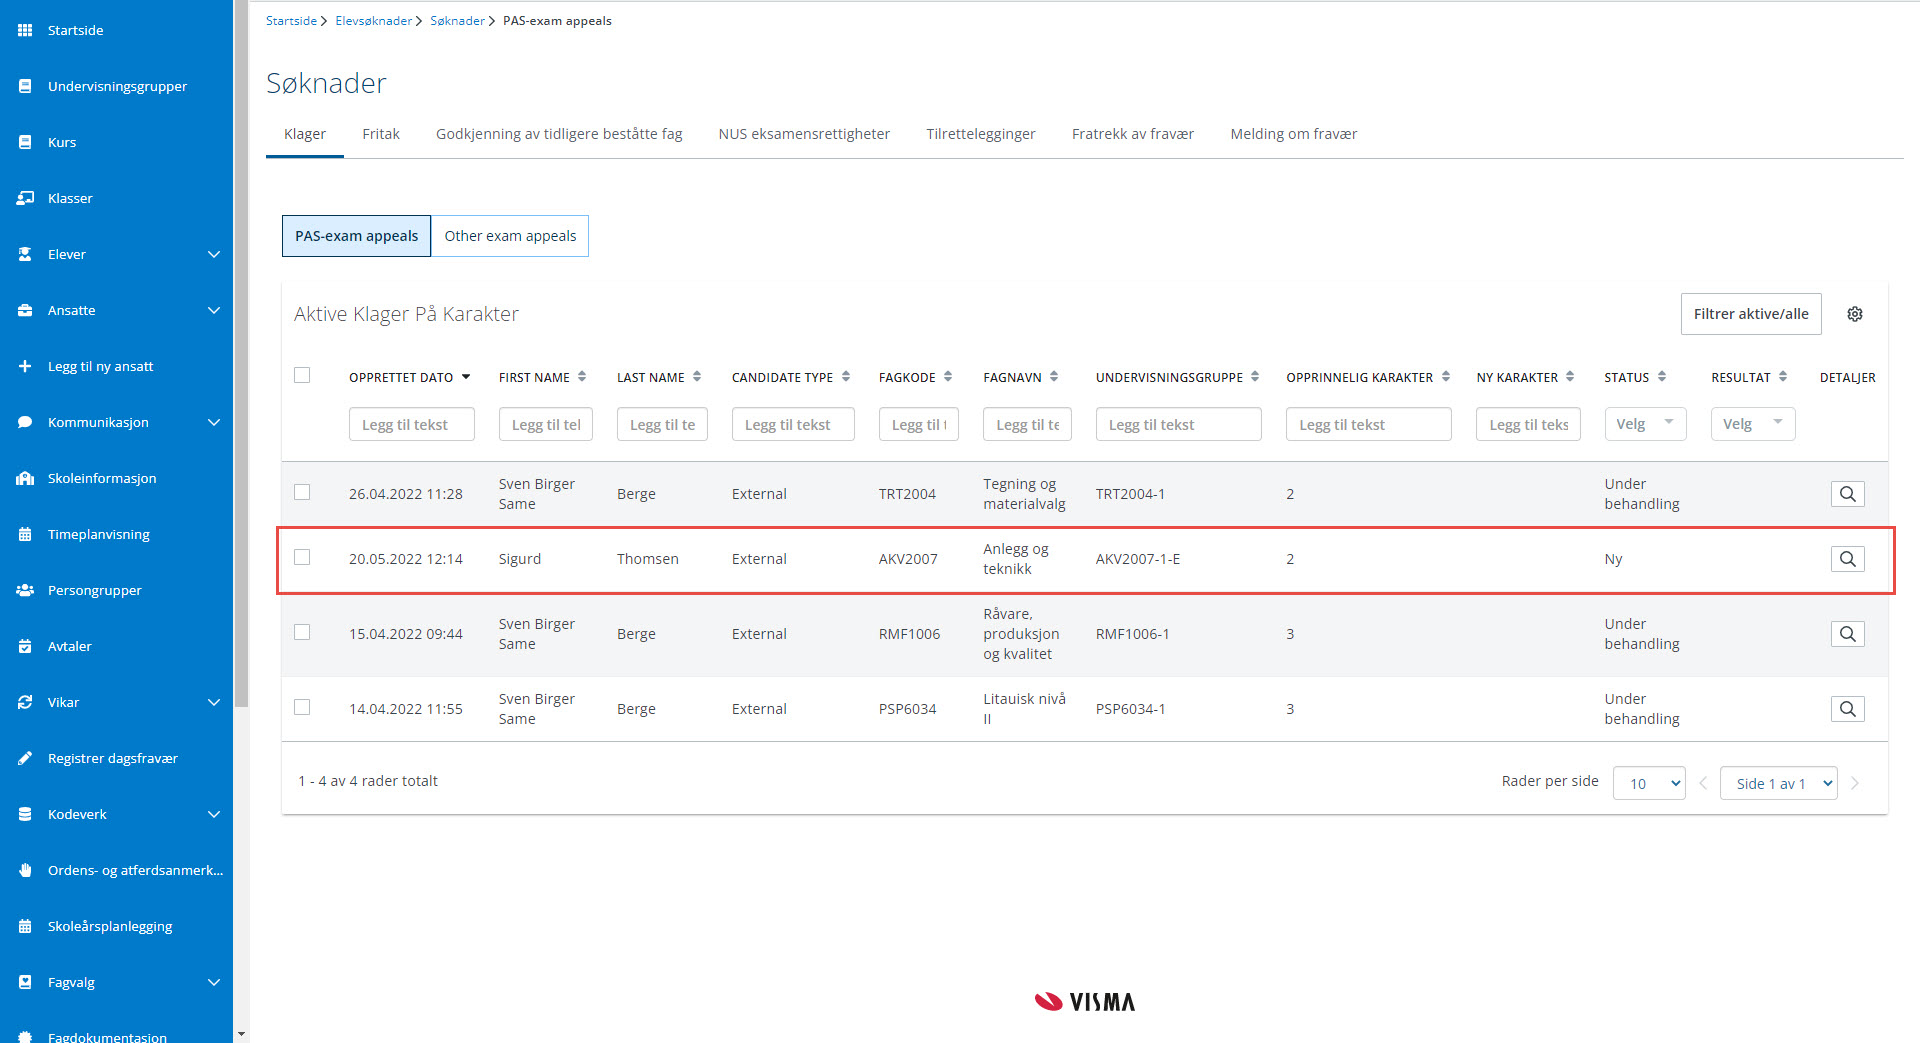This screenshot has height=1043, width=1920.
Task: Check the row dated 14.04.2022 11:55
Action: point(302,707)
